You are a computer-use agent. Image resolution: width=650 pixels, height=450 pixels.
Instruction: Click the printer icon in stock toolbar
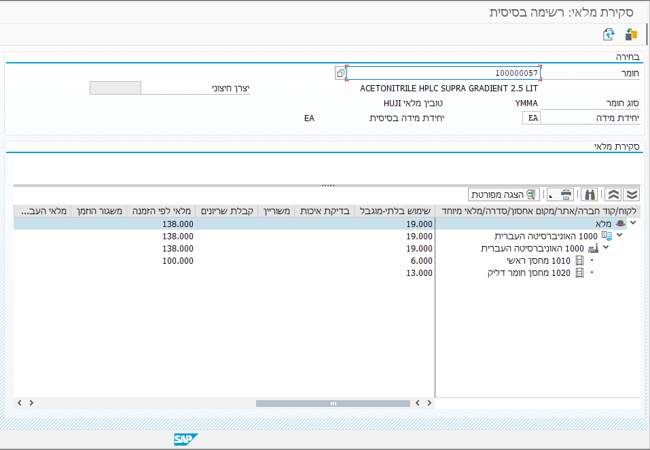pos(566,194)
